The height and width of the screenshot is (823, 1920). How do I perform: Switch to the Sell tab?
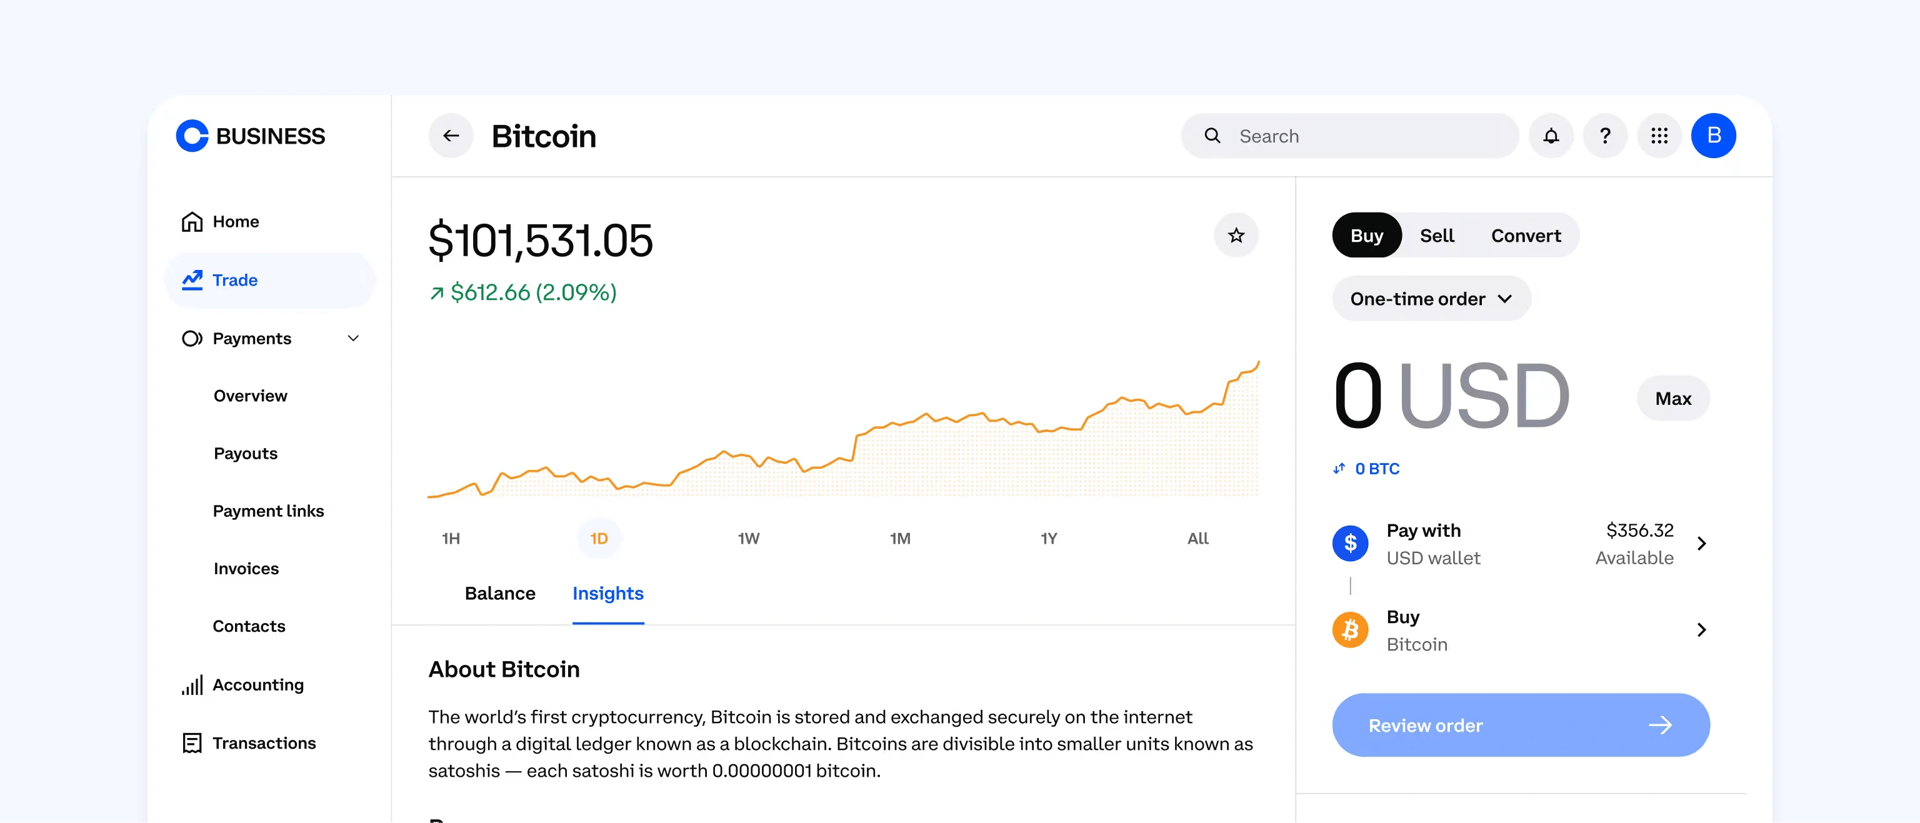[1437, 235]
